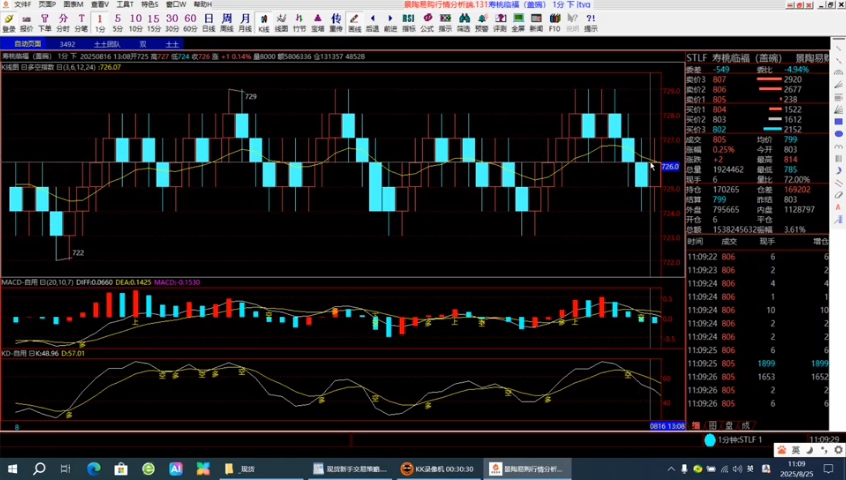Open the notification center icon
This screenshot has height=480, width=846.
click(x=829, y=469)
